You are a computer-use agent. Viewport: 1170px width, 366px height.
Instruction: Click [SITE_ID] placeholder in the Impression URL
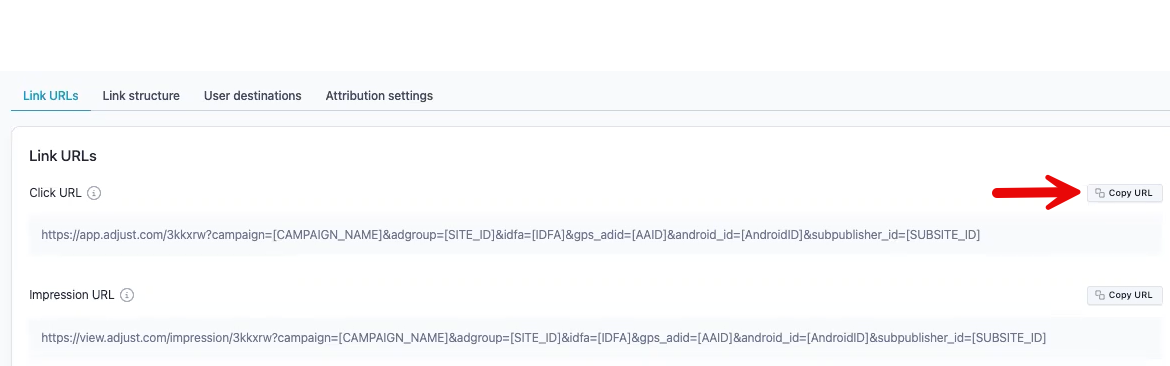[536, 338]
